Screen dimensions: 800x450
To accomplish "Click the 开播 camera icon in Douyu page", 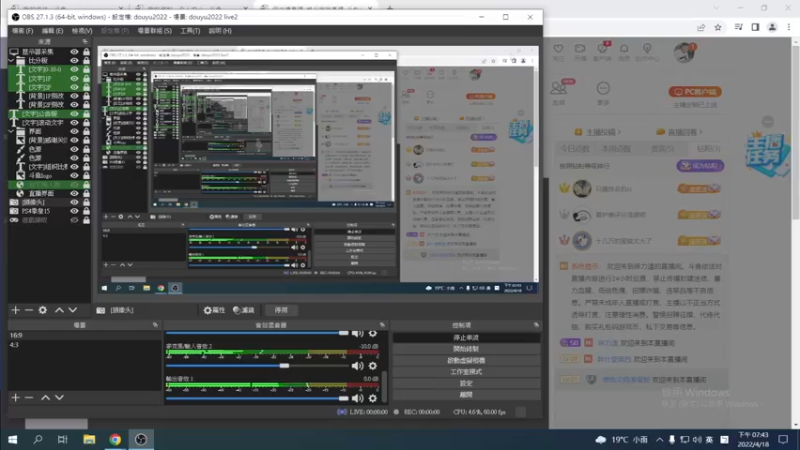I will [580, 48].
